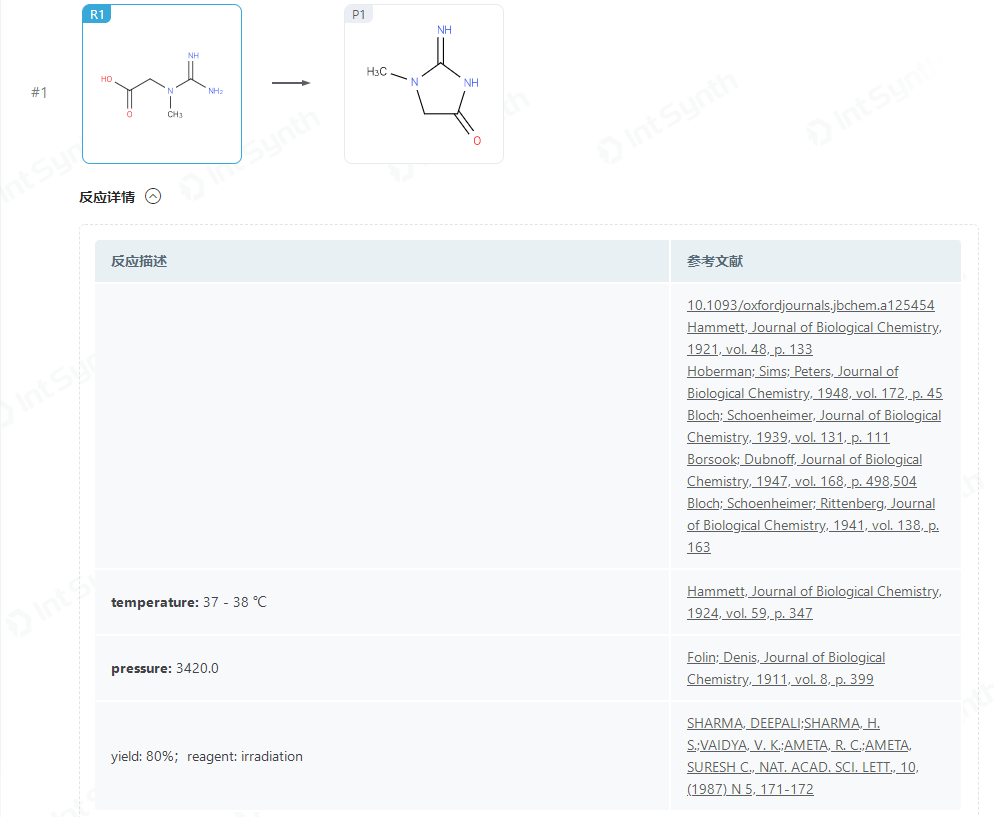The height and width of the screenshot is (817, 994).
Task: Click the temperature 37 - 38 ℃ row
Action: click(x=527, y=602)
